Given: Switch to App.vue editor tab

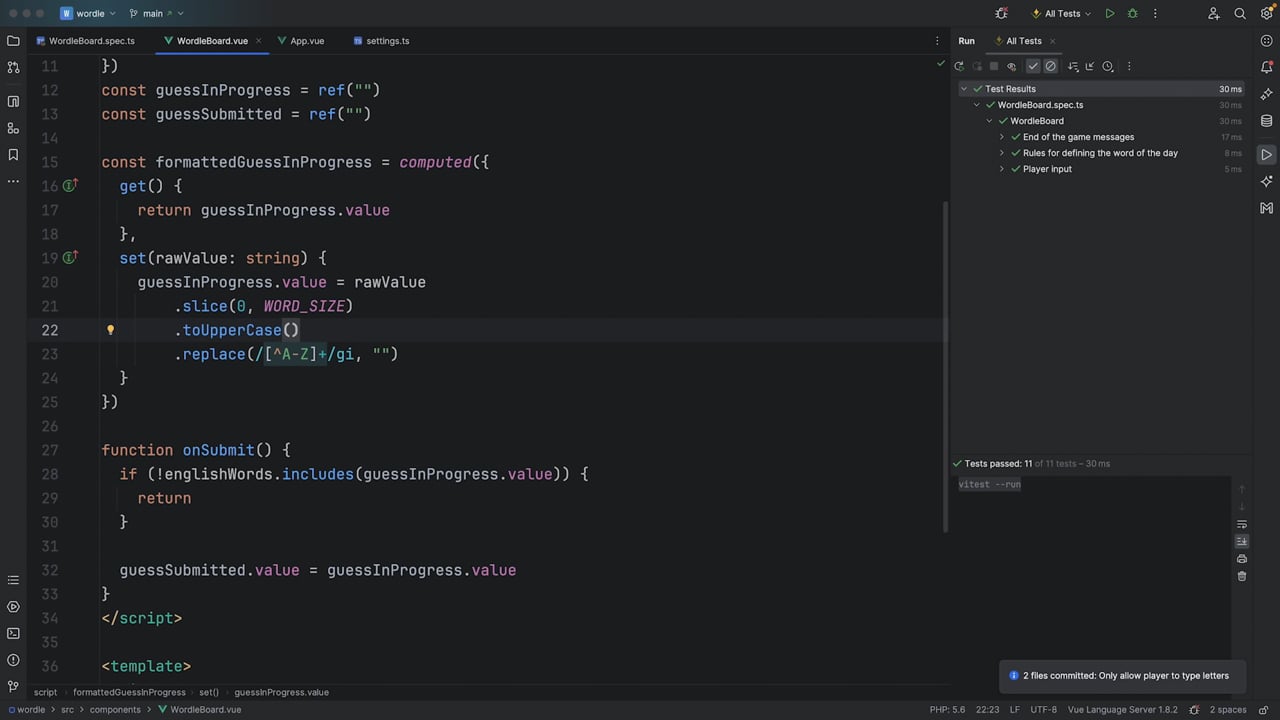Looking at the screenshot, I should (x=300, y=41).
